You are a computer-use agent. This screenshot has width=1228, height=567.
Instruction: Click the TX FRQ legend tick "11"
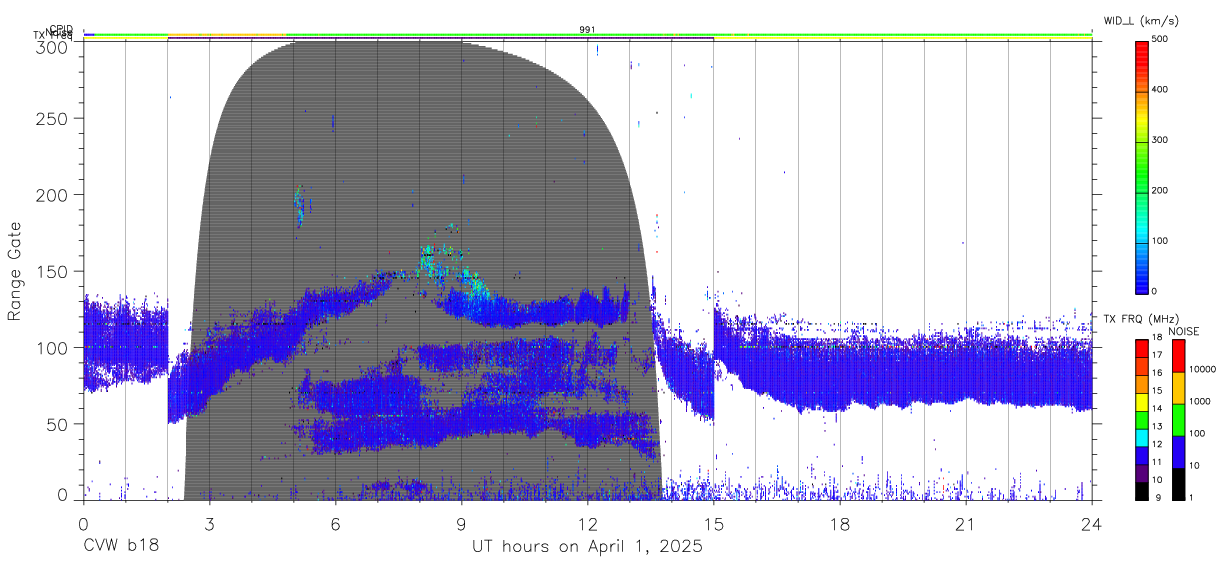tap(1157, 461)
